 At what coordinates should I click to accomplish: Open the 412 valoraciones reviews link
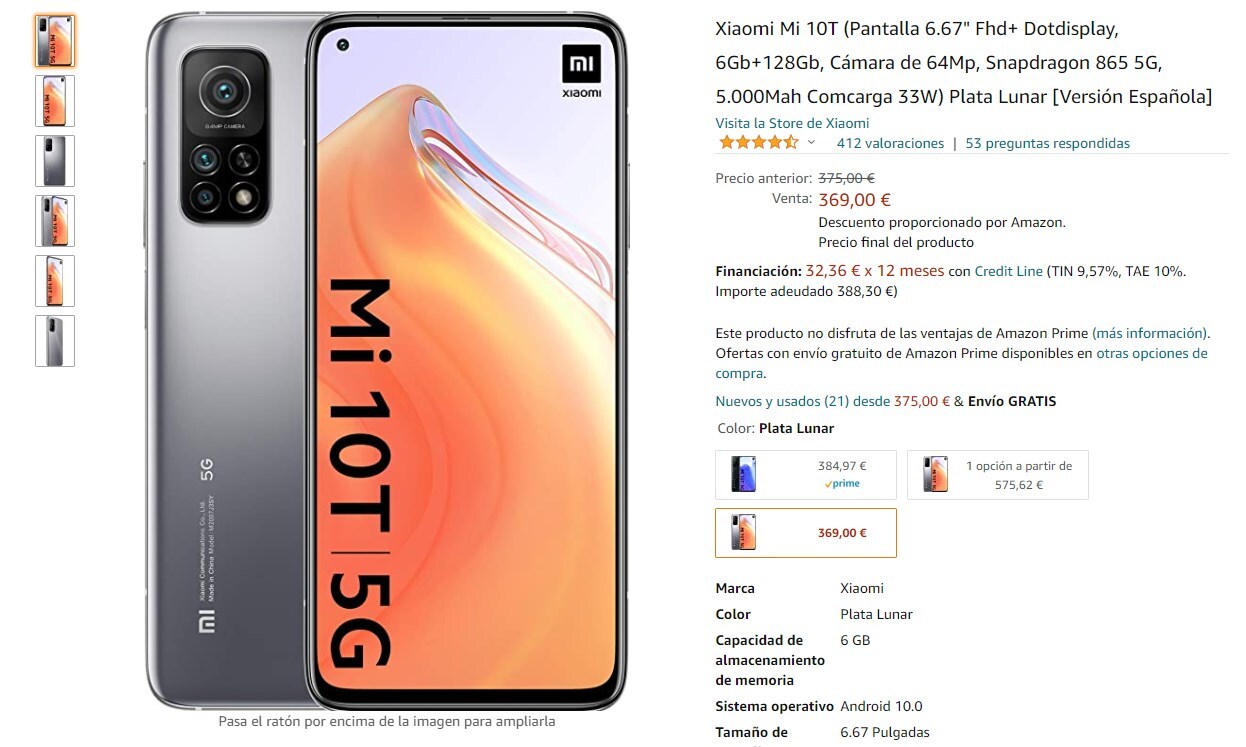pyautogui.click(x=890, y=143)
